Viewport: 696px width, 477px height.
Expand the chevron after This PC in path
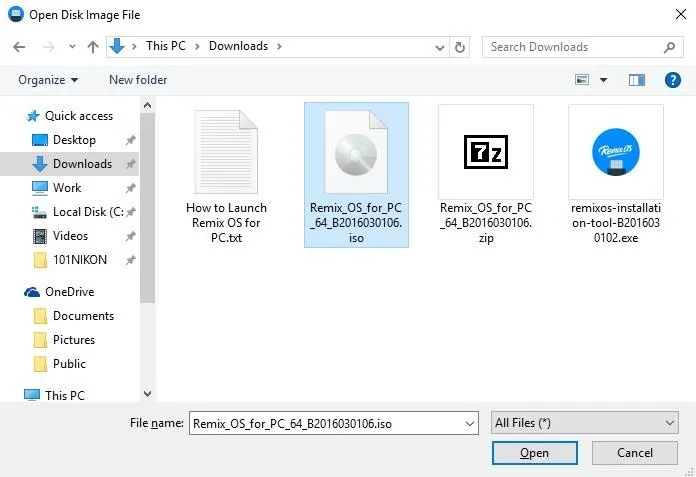(x=197, y=46)
